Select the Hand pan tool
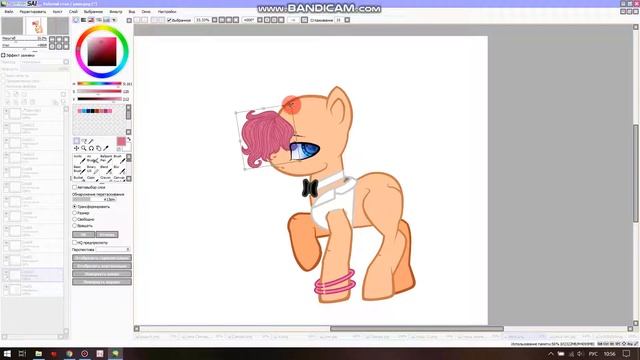Image resolution: width=640 pixels, height=360 pixels. pyautogui.click(x=98, y=148)
